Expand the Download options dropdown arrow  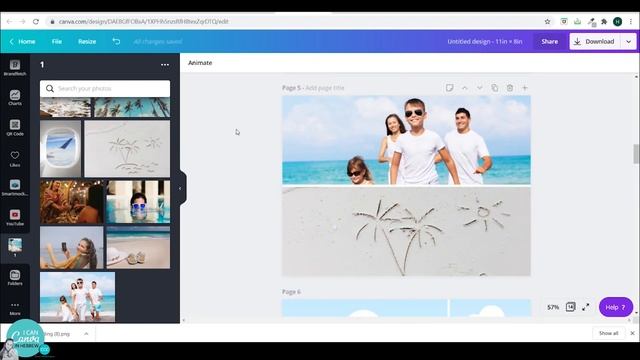(x=629, y=41)
